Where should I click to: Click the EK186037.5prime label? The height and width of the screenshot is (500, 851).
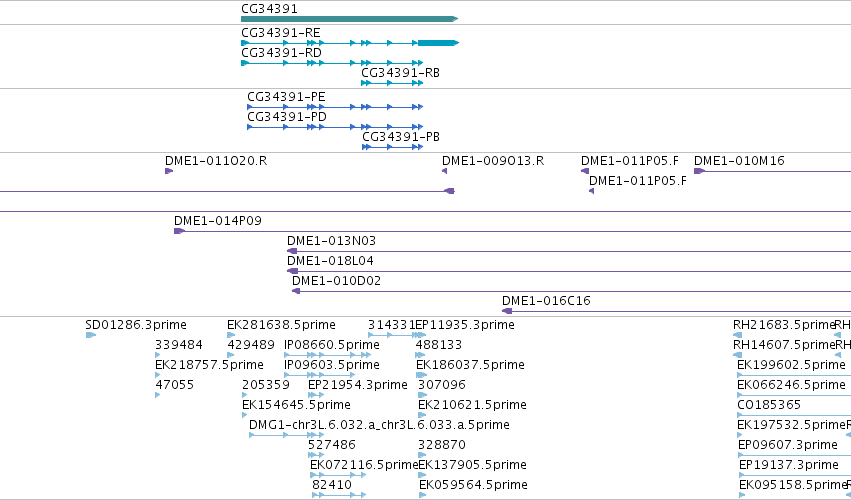coord(471,365)
